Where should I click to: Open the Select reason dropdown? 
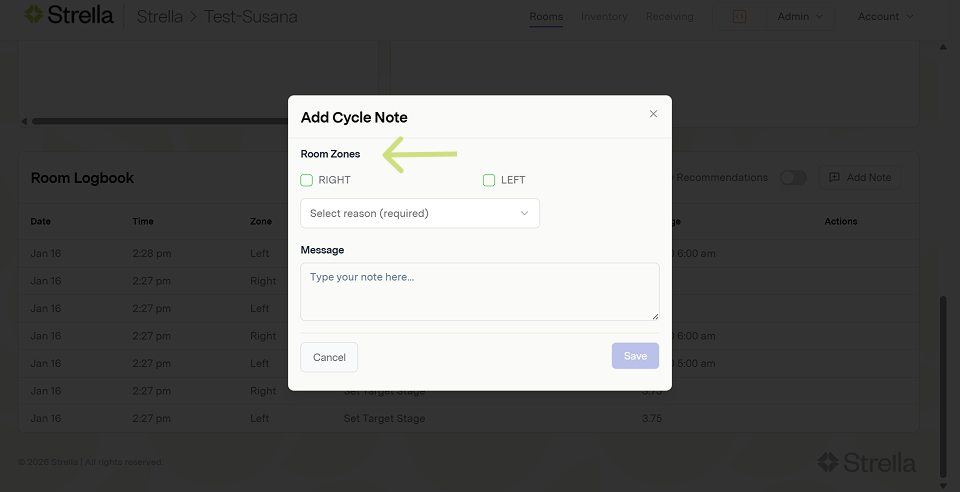pyautogui.click(x=420, y=213)
